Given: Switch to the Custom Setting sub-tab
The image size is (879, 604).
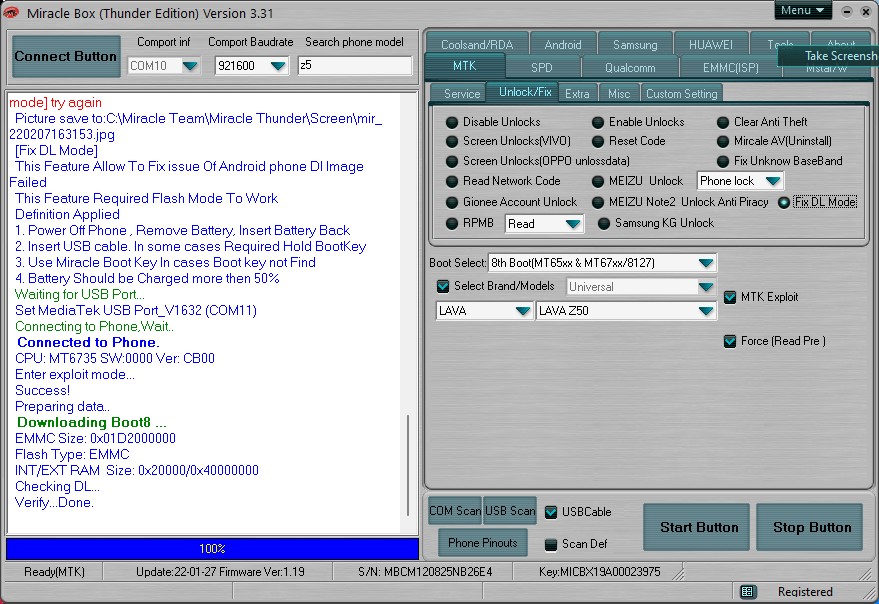Looking at the screenshot, I should tap(682, 94).
